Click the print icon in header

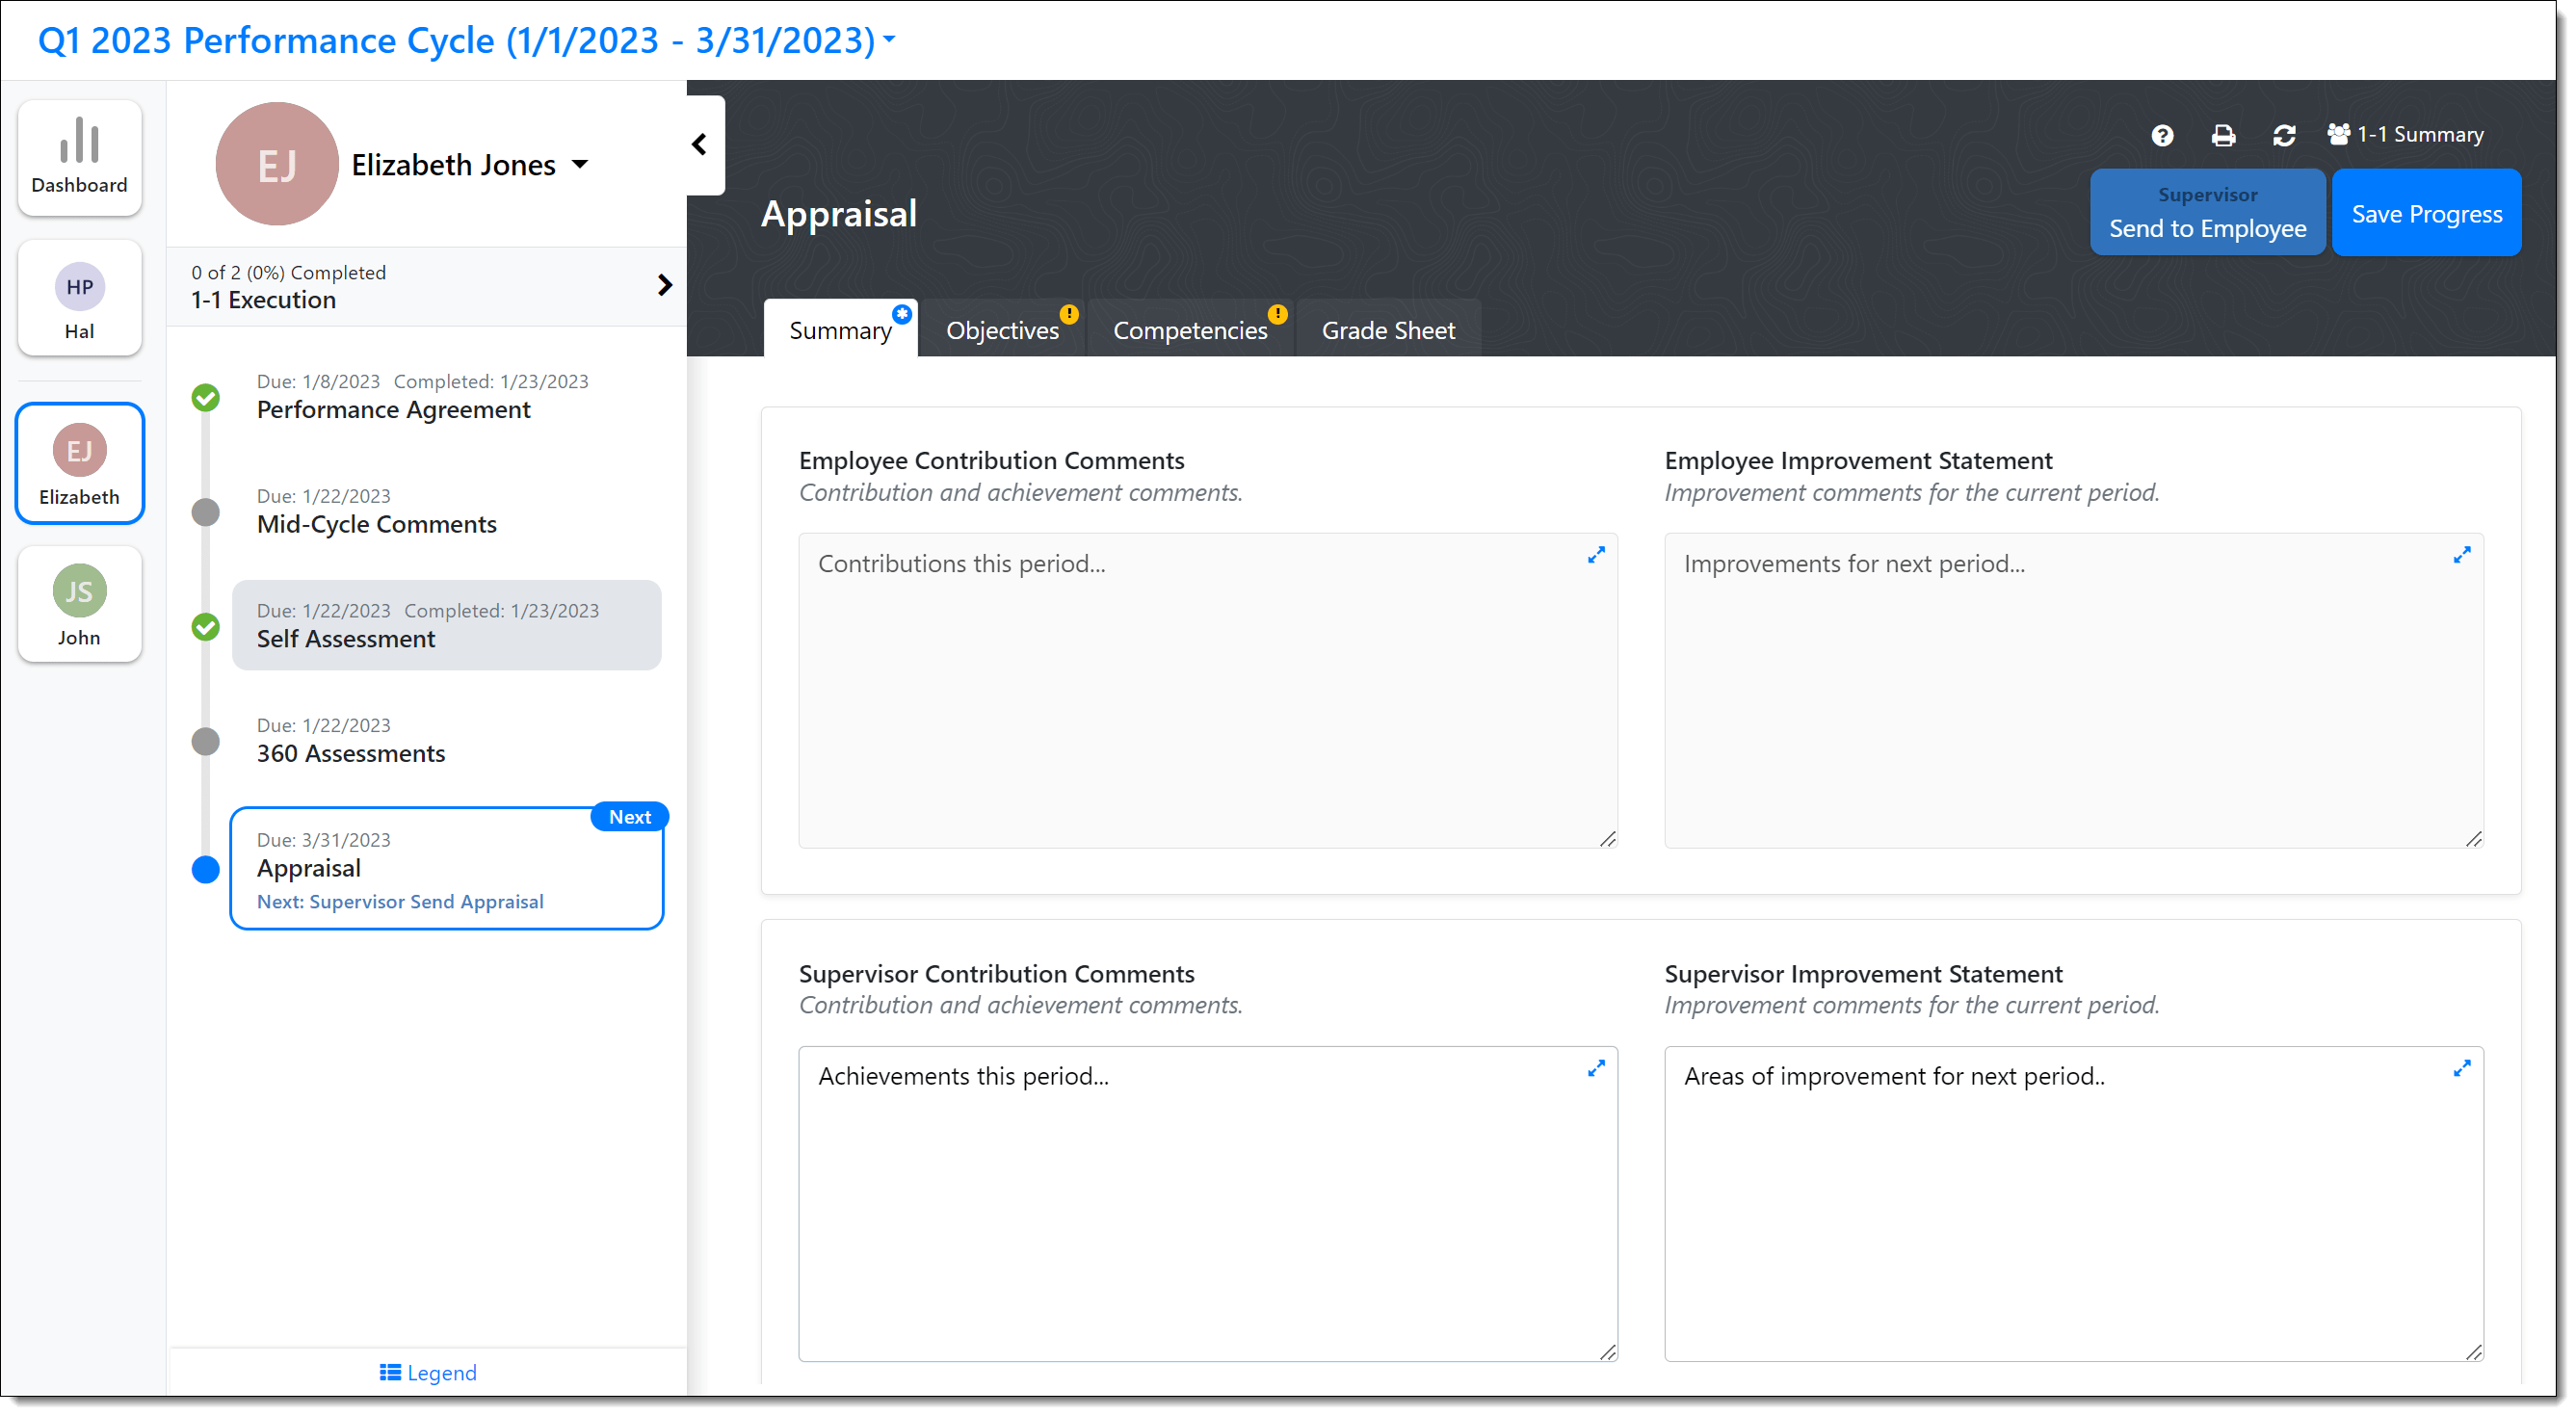pyautogui.click(x=2223, y=135)
